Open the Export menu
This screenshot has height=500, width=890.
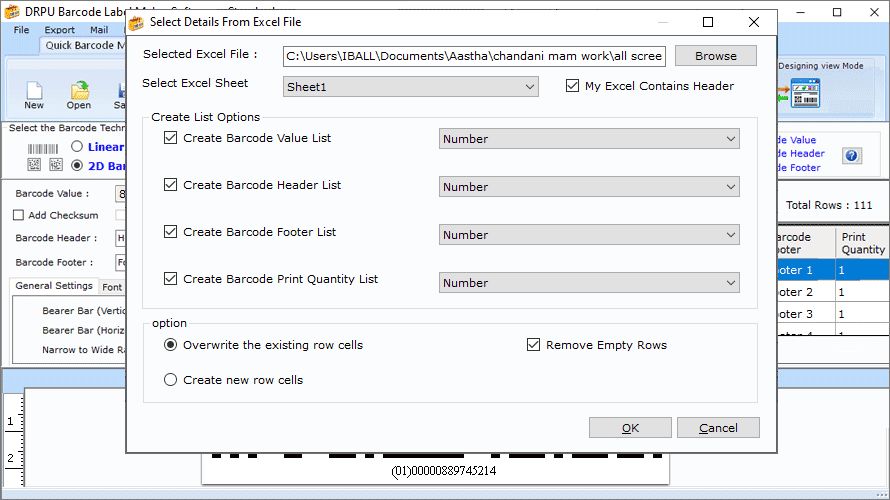coord(60,30)
